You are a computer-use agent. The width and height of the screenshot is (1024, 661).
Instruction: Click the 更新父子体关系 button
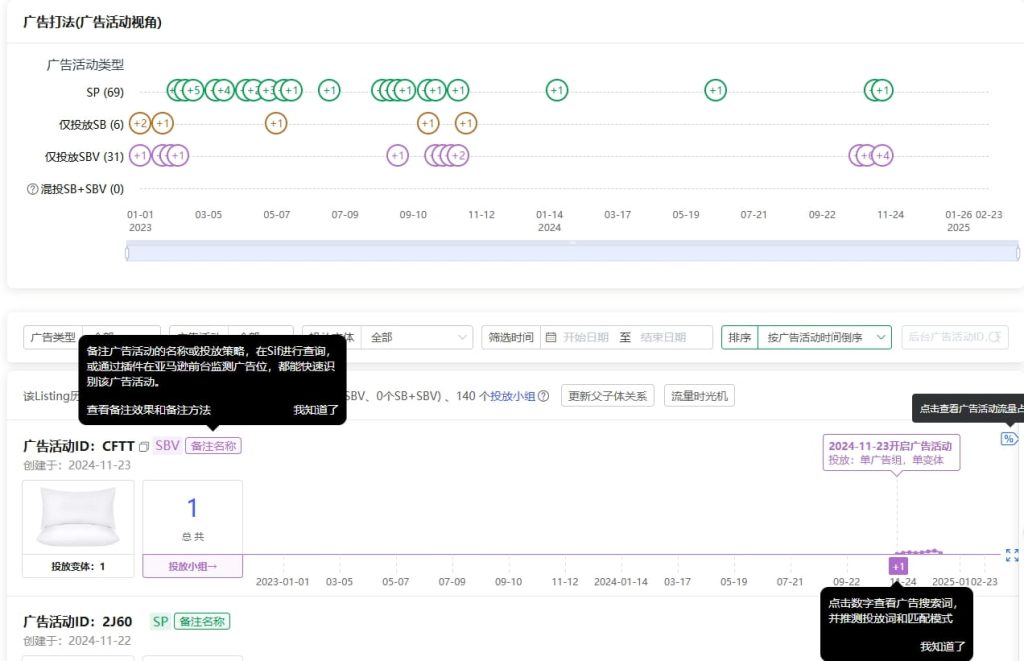click(x=608, y=396)
